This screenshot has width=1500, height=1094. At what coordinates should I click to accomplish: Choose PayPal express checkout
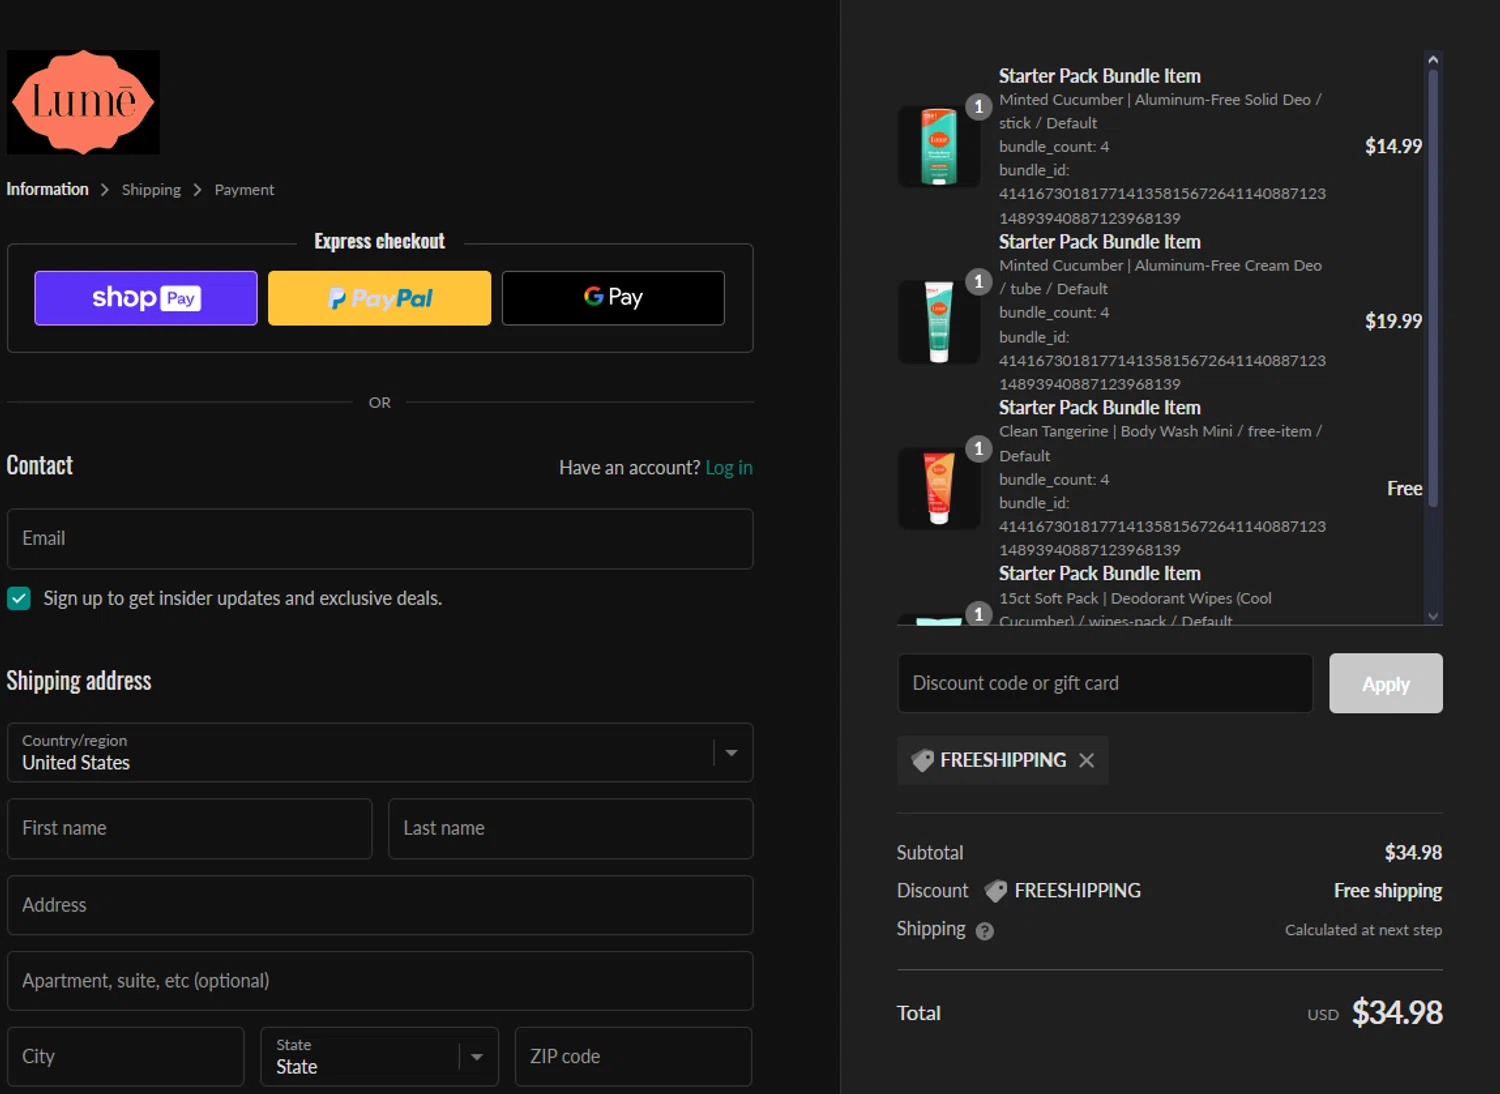point(379,298)
